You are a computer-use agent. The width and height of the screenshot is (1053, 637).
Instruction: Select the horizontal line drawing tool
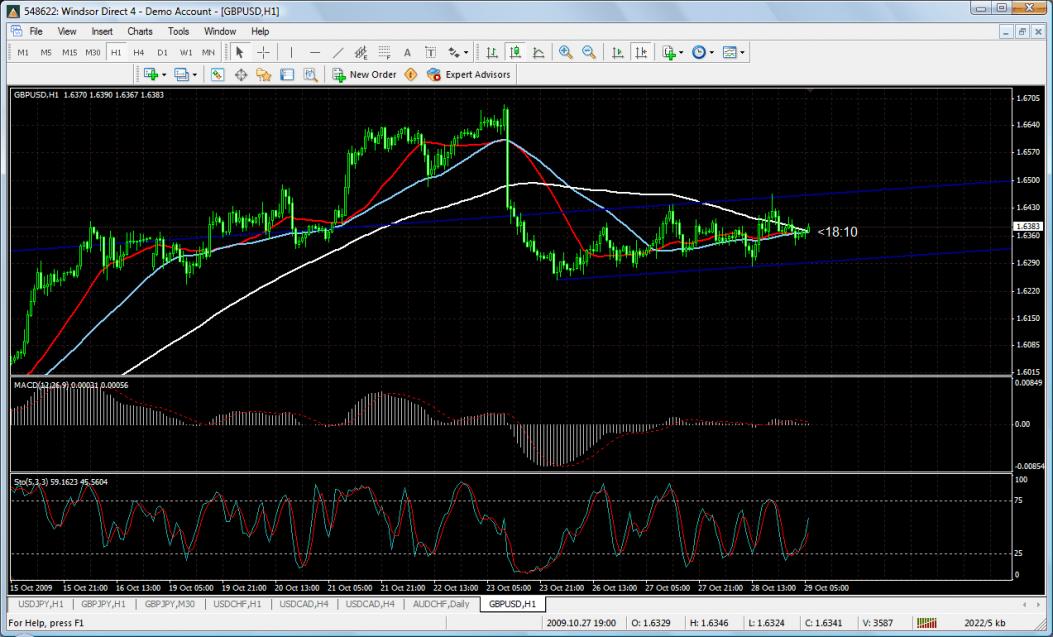tap(315, 52)
